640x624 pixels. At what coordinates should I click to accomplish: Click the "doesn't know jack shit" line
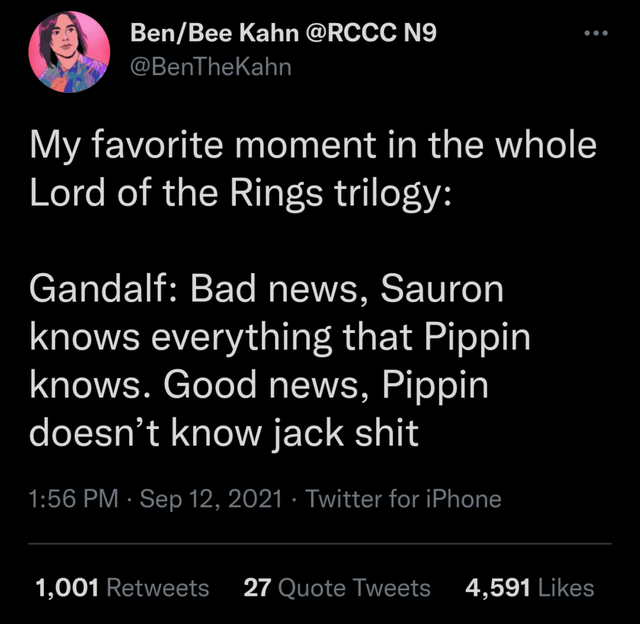coord(224,435)
